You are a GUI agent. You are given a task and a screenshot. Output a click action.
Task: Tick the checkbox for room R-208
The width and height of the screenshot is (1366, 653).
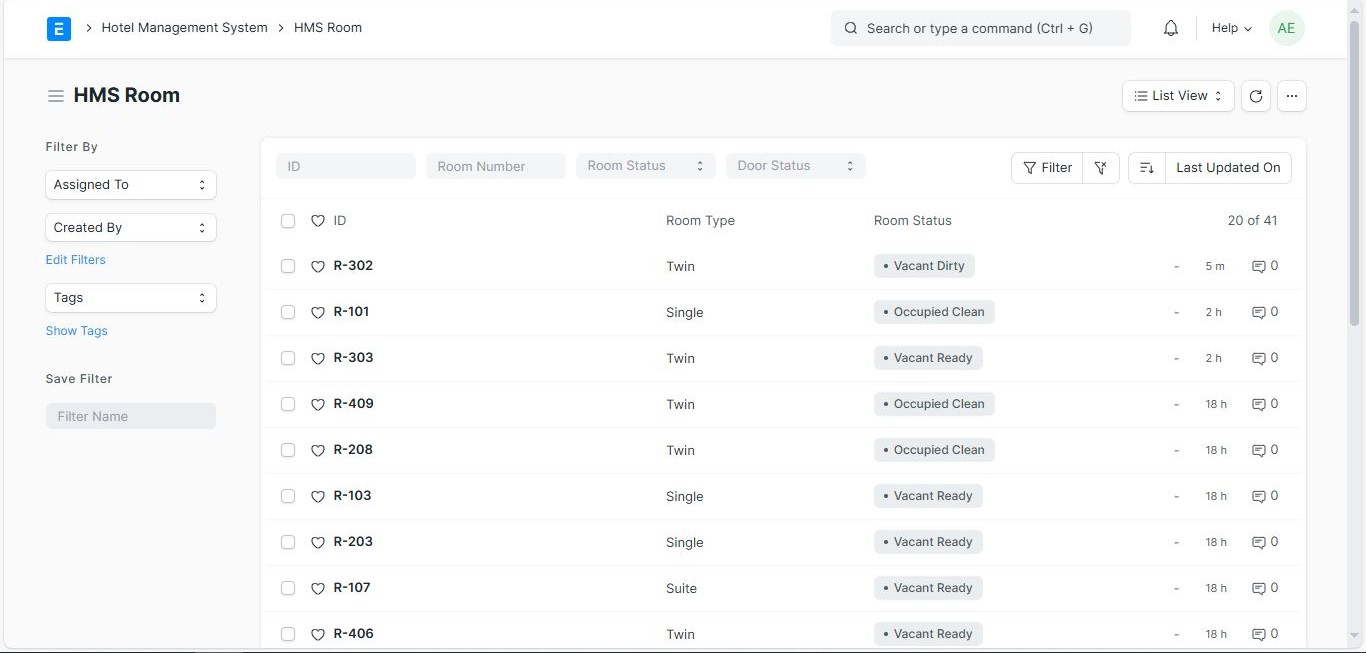(288, 450)
